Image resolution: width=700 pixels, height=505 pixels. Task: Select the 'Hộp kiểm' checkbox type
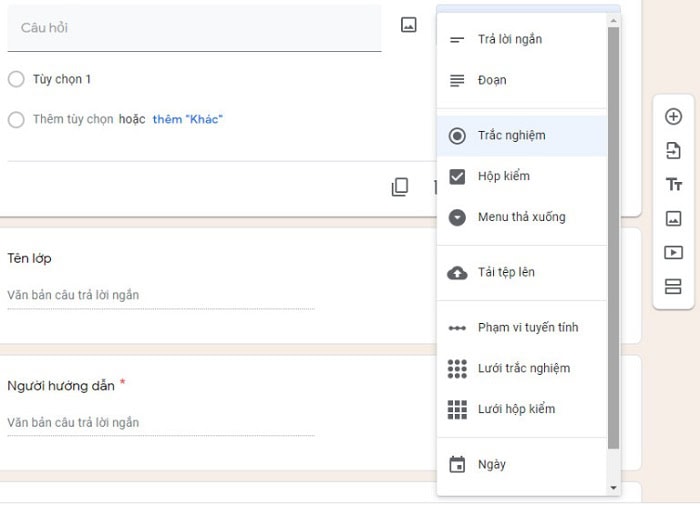coord(521,176)
